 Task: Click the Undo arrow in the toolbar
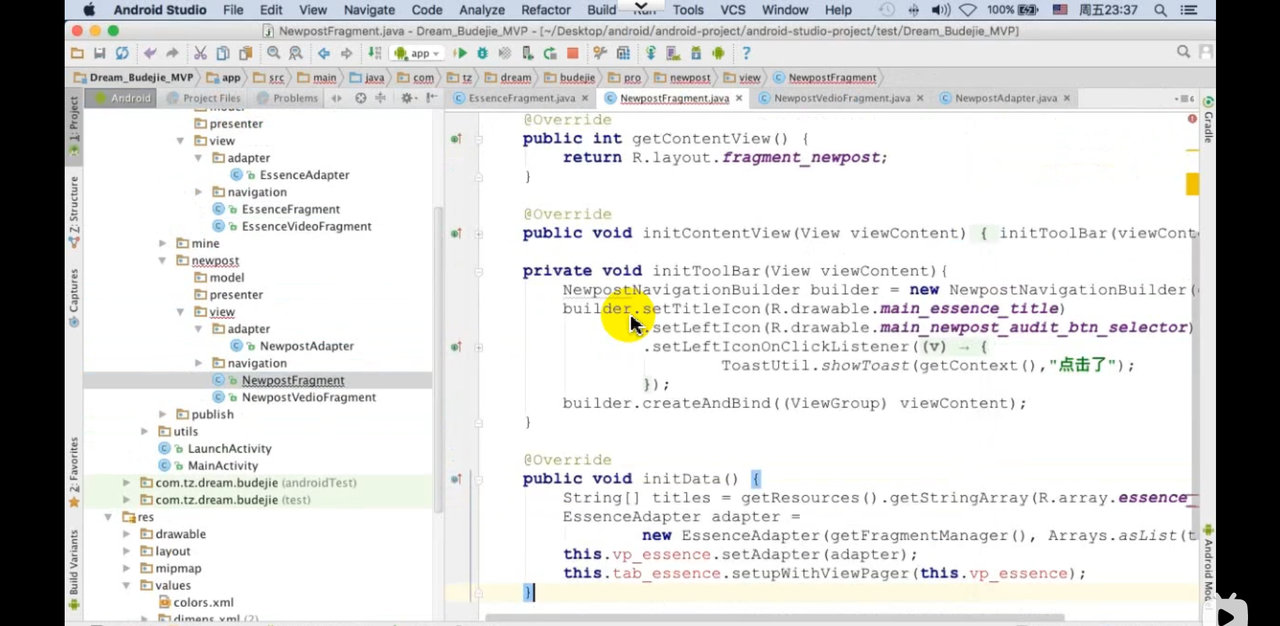click(x=150, y=53)
